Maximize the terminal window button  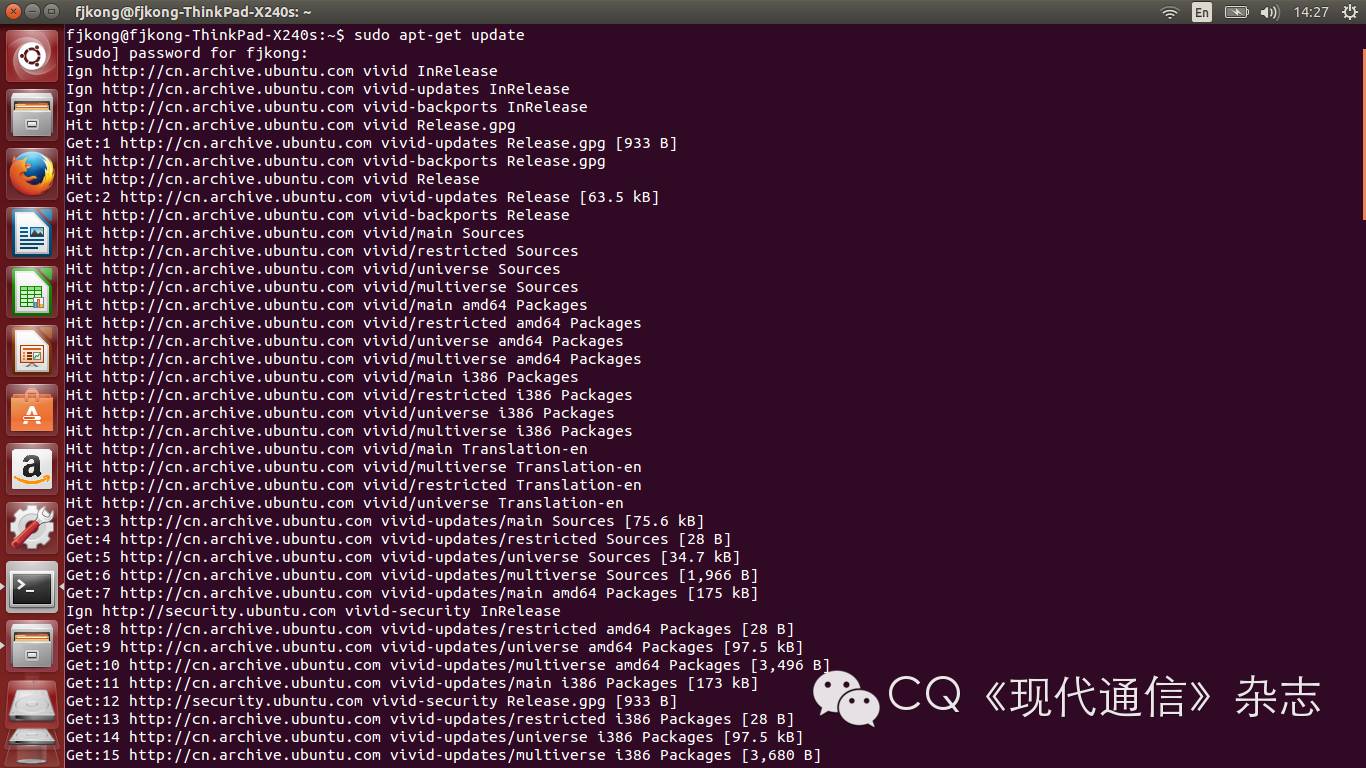pyautogui.click(x=51, y=12)
